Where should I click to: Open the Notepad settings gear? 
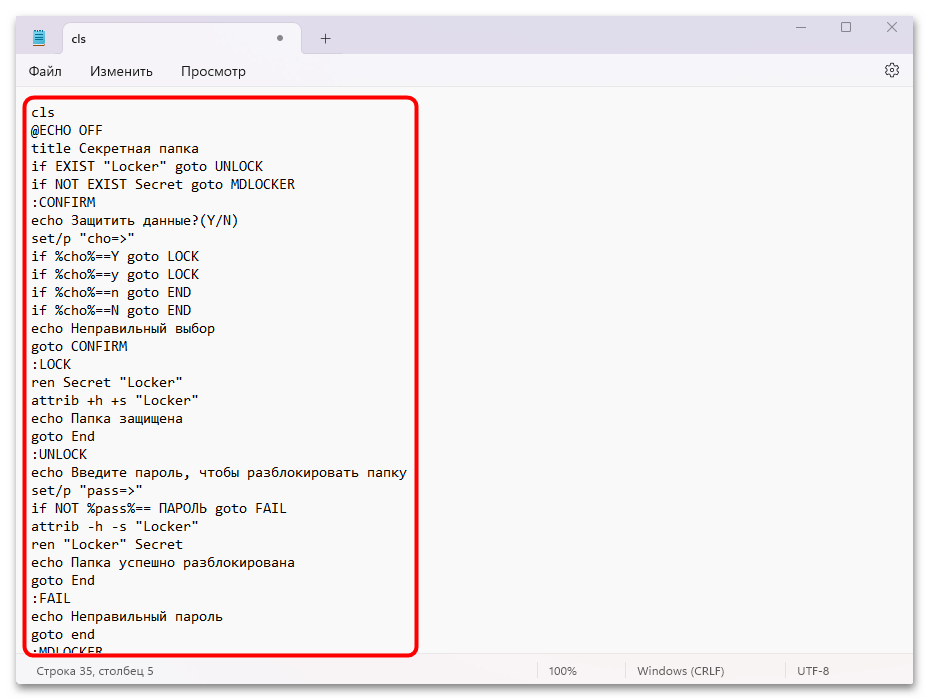(x=892, y=70)
